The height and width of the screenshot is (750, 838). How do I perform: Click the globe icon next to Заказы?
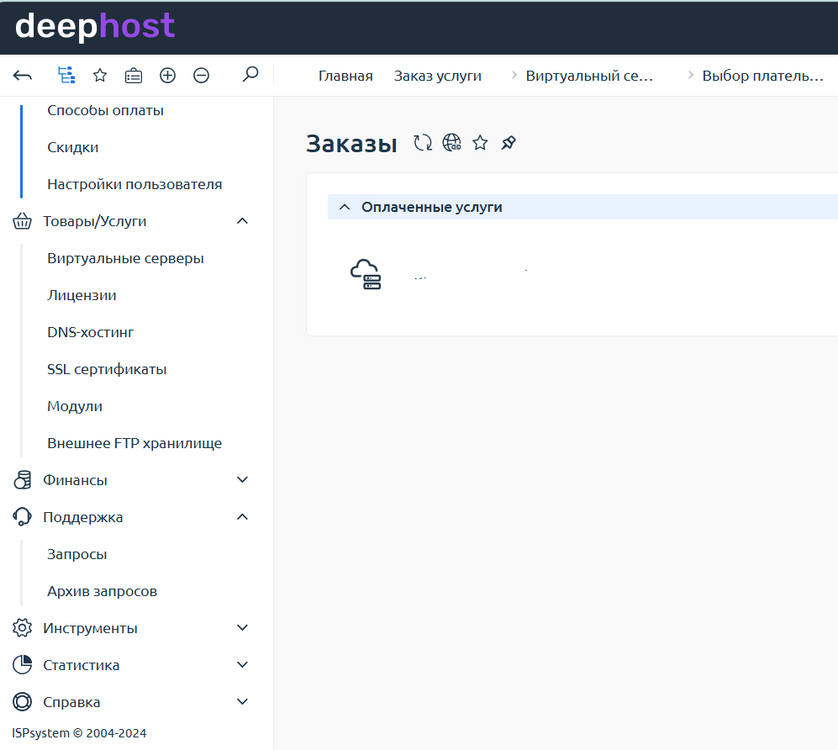[x=452, y=143]
